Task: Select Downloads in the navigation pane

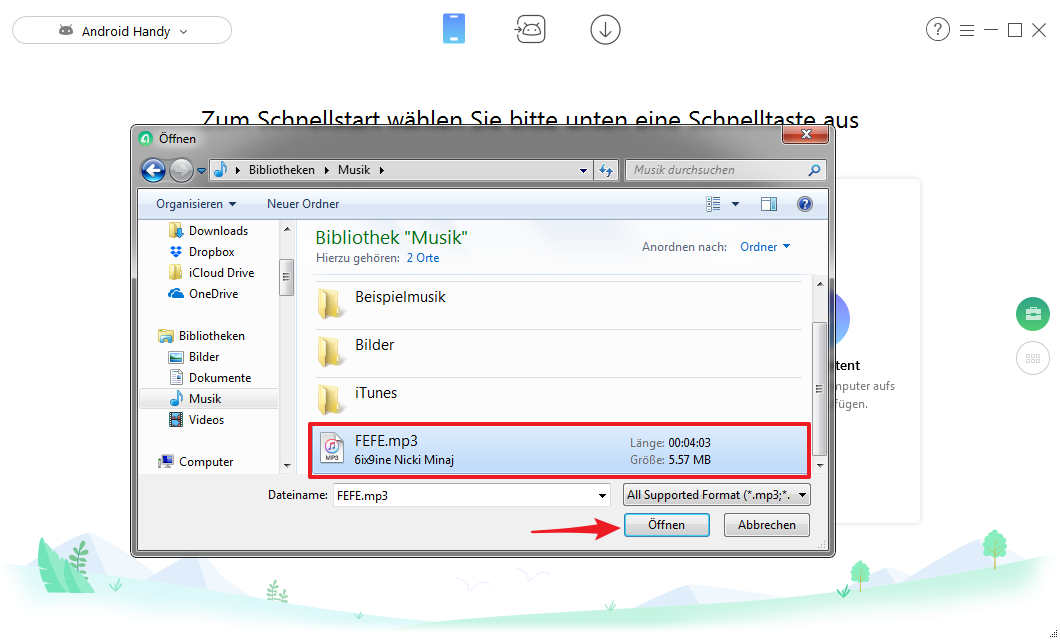Action: point(218,231)
